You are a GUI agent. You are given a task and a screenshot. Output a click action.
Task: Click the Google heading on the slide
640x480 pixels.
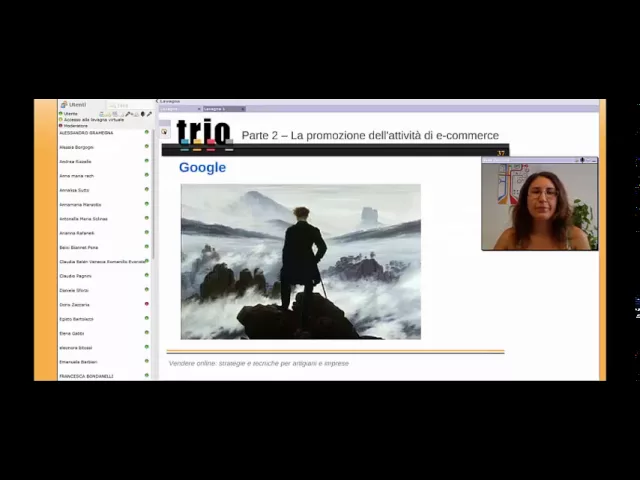(202, 167)
